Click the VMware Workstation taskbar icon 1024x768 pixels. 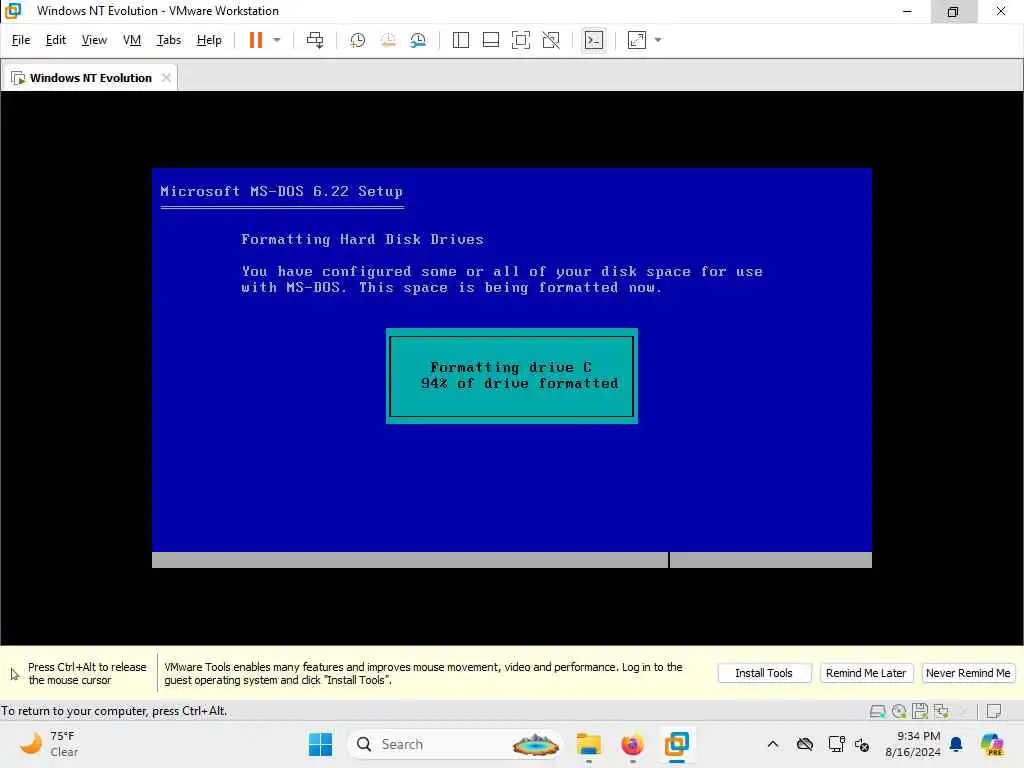click(x=677, y=744)
